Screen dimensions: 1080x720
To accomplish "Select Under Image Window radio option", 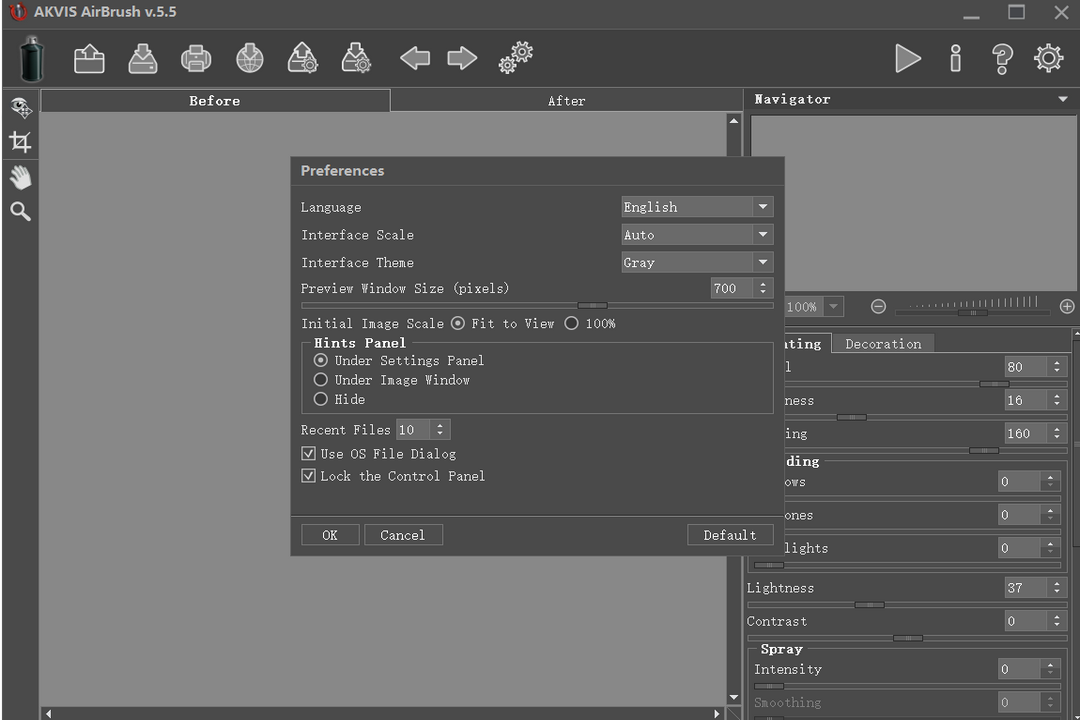I will tap(321, 380).
